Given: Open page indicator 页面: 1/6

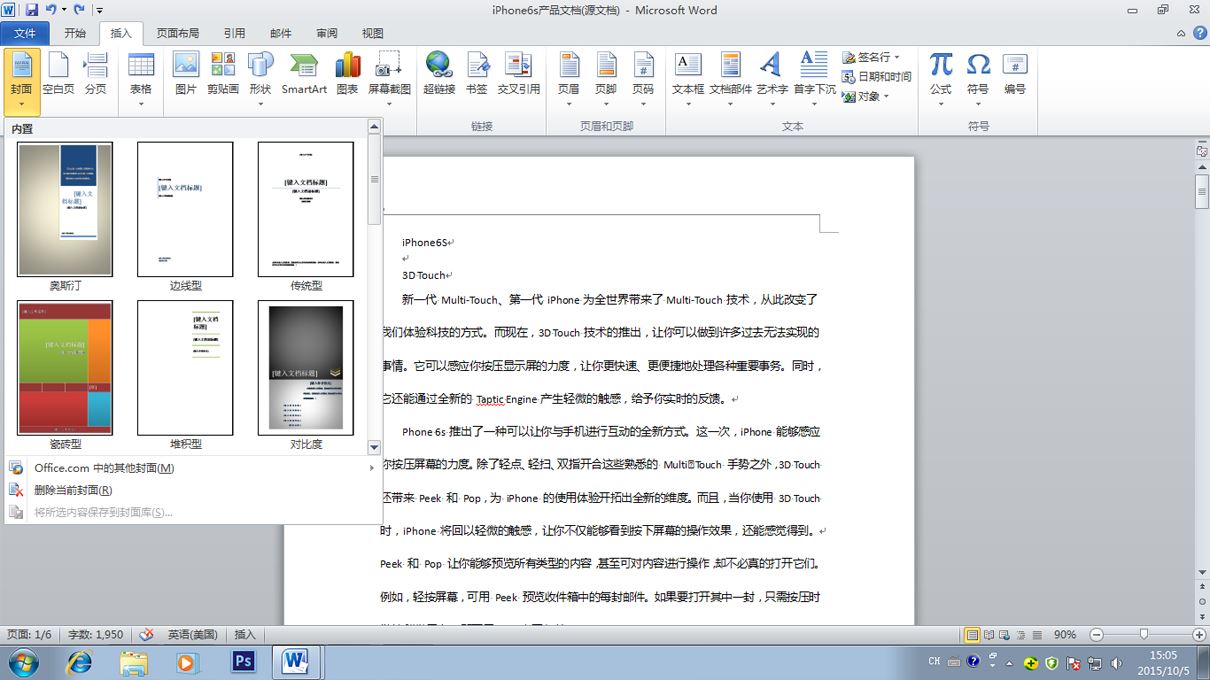Looking at the screenshot, I should tap(29, 635).
